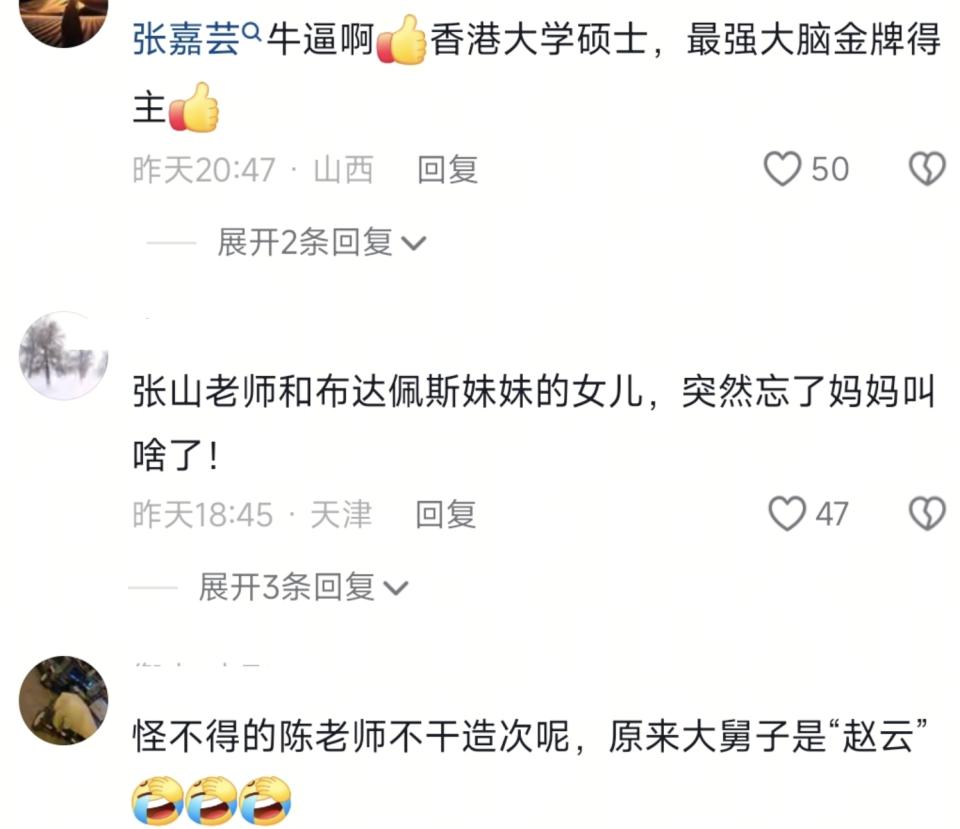Tap the search icon beside 张嘉芸
Viewport: 960px width, 829px height.
252,31
